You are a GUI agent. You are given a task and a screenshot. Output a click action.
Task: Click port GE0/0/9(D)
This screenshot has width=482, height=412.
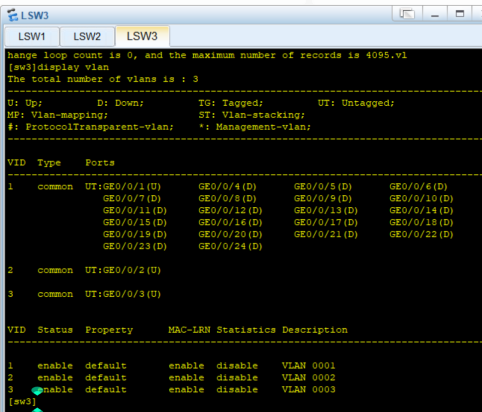[x=323, y=199]
